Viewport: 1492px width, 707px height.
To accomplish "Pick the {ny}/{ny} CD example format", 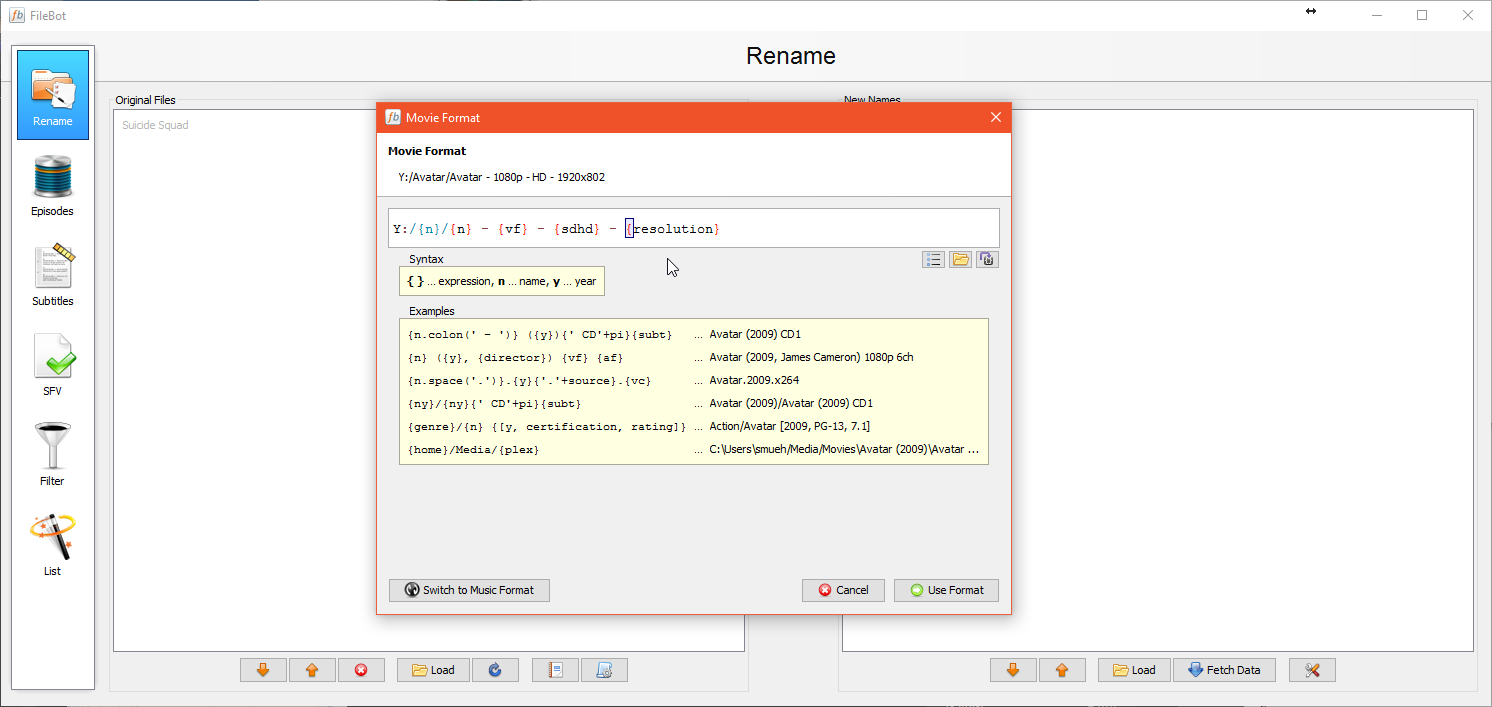I will (494, 403).
